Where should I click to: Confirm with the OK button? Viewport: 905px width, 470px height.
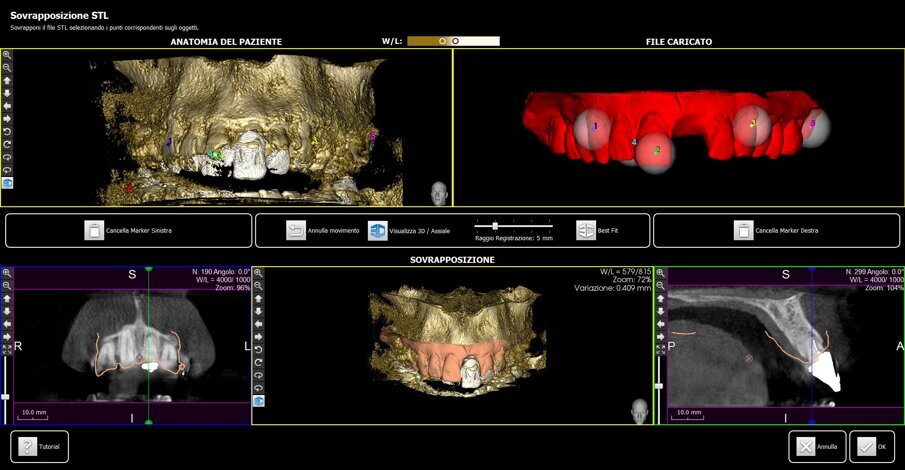coord(868,447)
